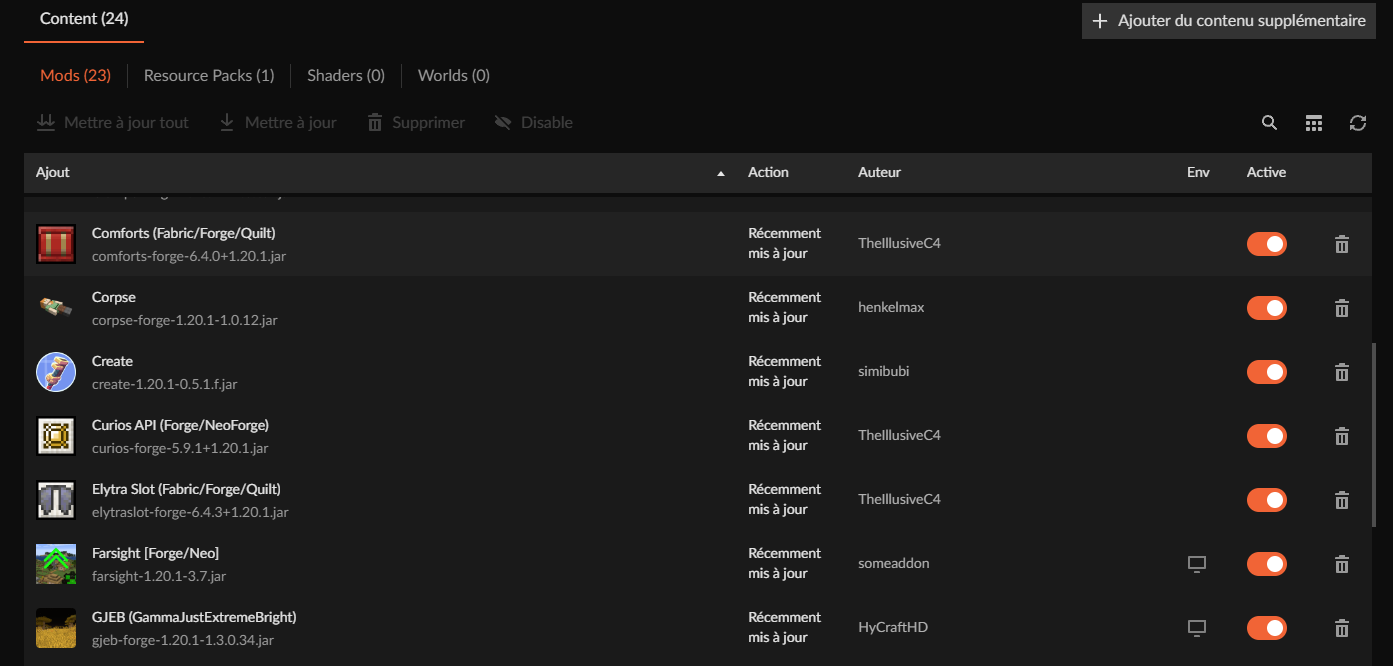Sort by the Ajout column arrow
Image resolution: width=1393 pixels, height=666 pixels.
click(721, 174)
